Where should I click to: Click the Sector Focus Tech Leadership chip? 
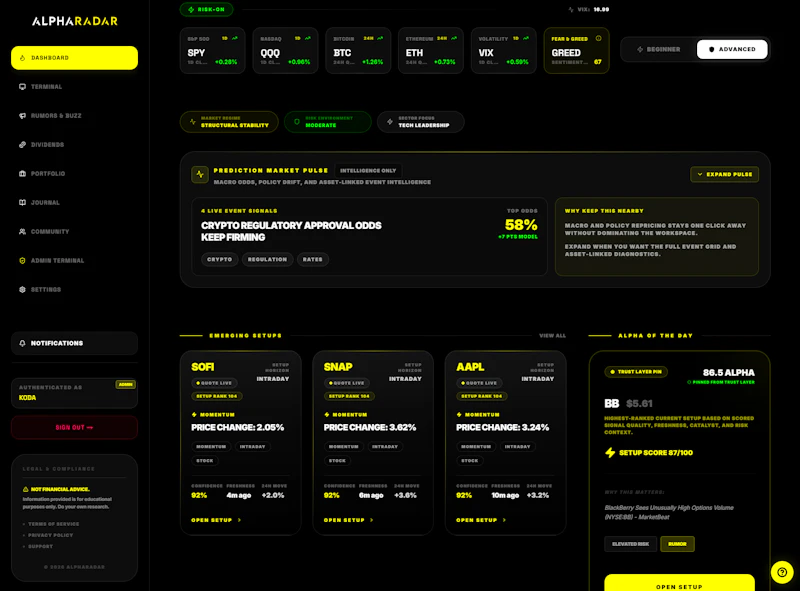(x=421, y=122)
